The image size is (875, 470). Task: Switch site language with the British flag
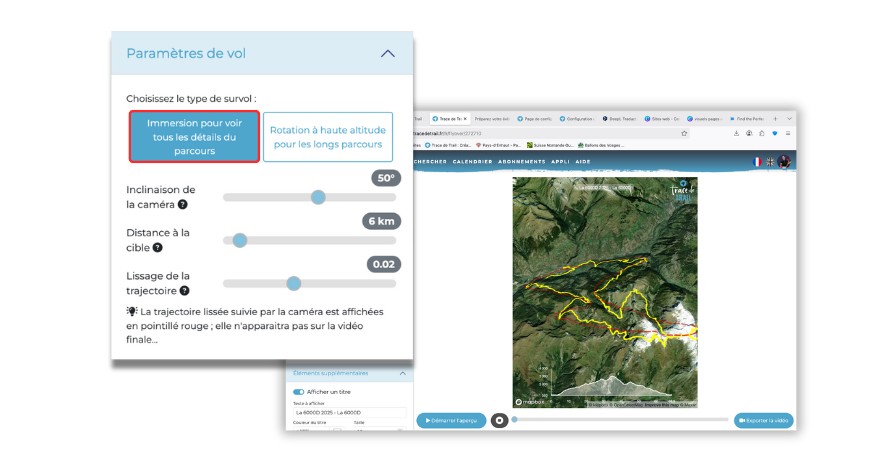tap(770, 162)
